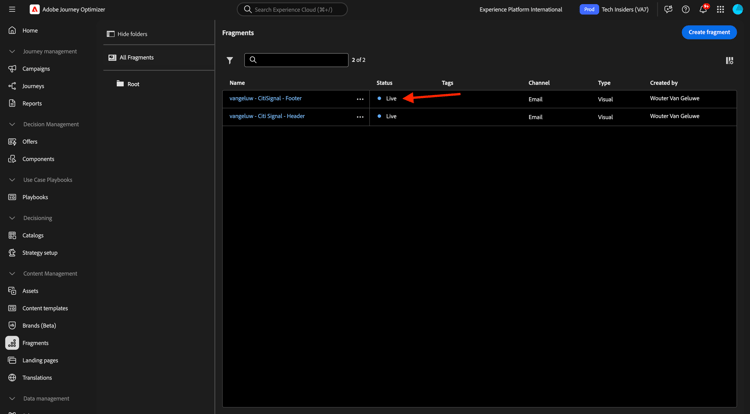Screen dimensions: 750x414
Task: Click the Strategy setup icon
Action: pos(12,252)
